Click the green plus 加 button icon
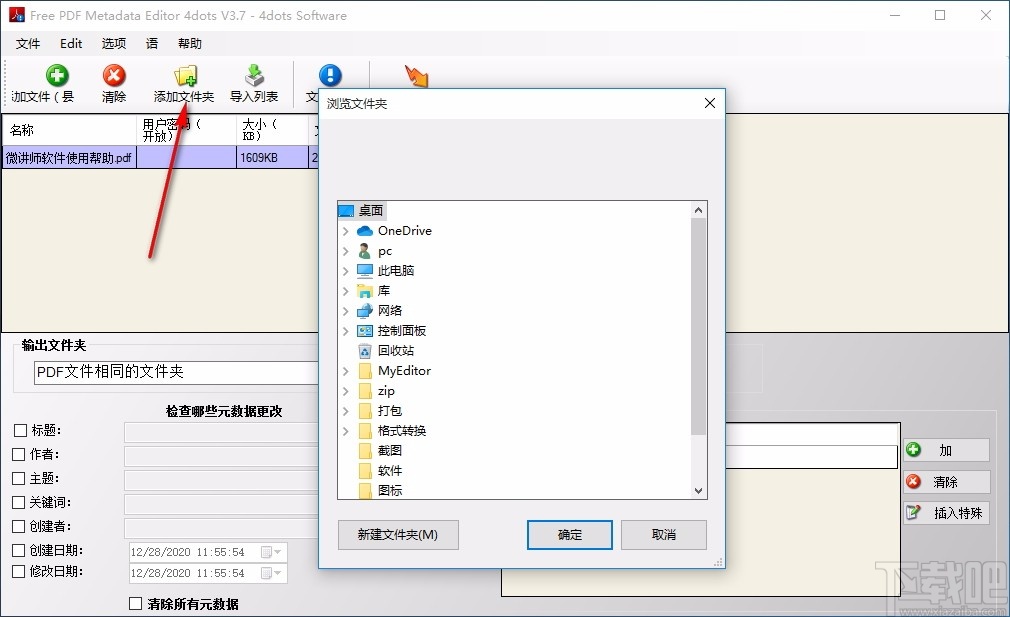 [914, 450]
